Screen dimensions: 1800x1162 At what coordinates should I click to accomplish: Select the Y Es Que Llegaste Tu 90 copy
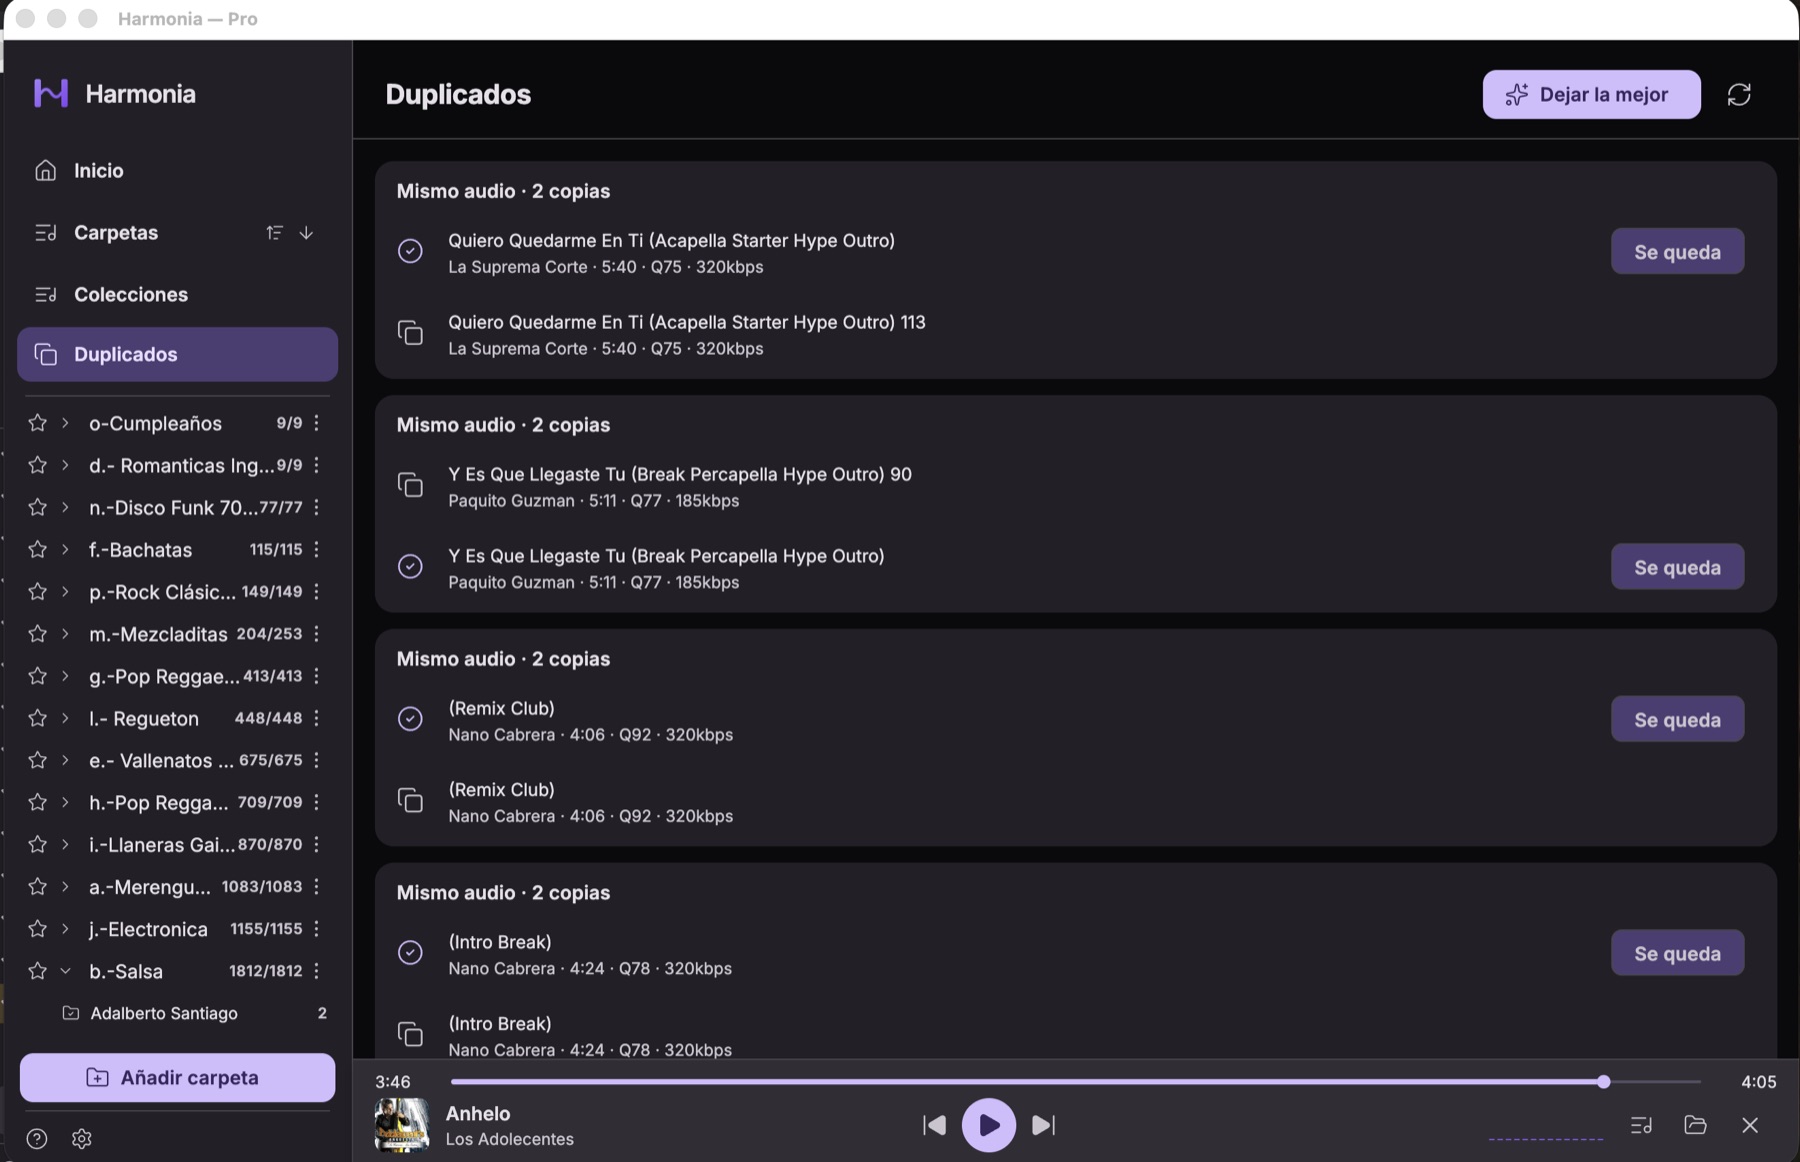click(410, 485)
